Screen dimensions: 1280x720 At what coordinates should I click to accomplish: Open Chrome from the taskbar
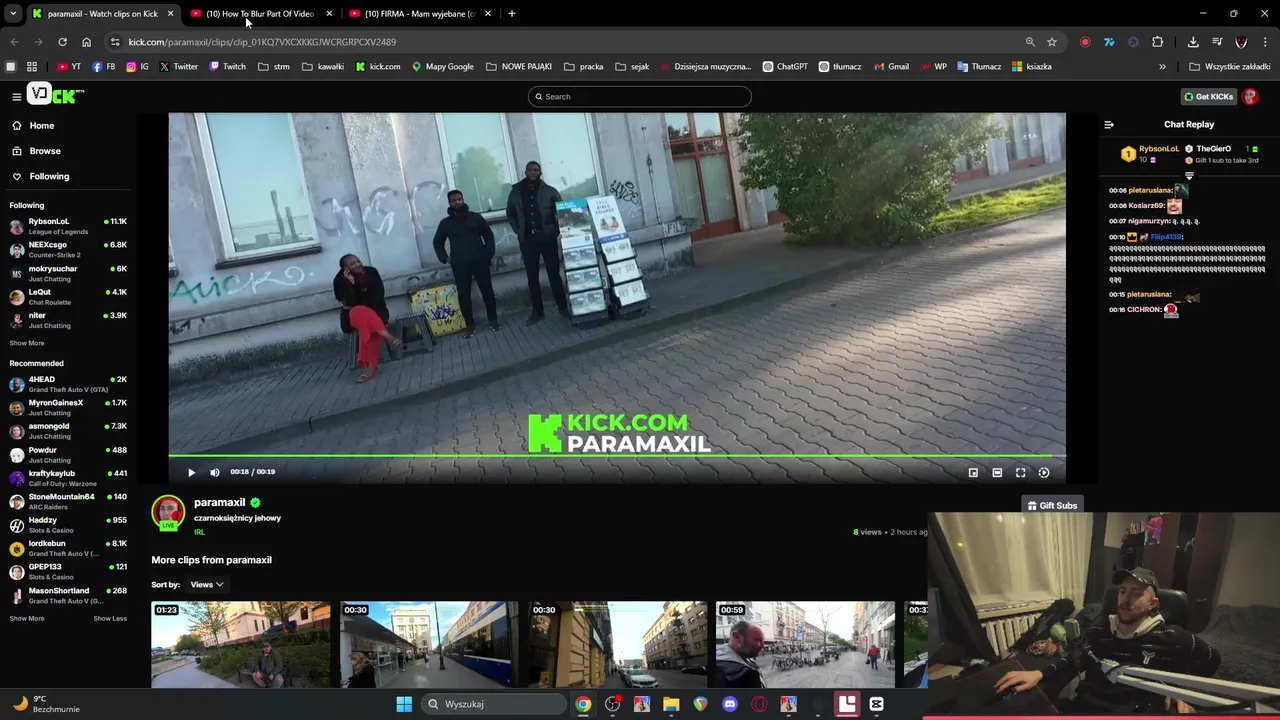(x=583, y=704)
